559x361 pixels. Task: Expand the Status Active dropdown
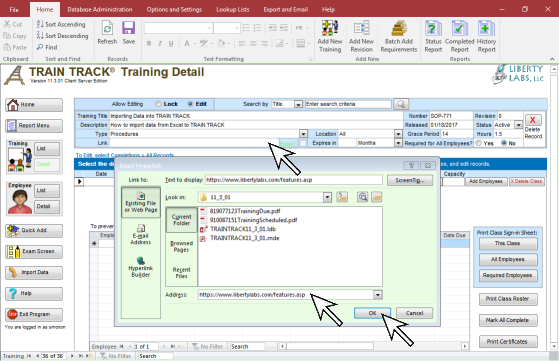click(x=518, y=125)
